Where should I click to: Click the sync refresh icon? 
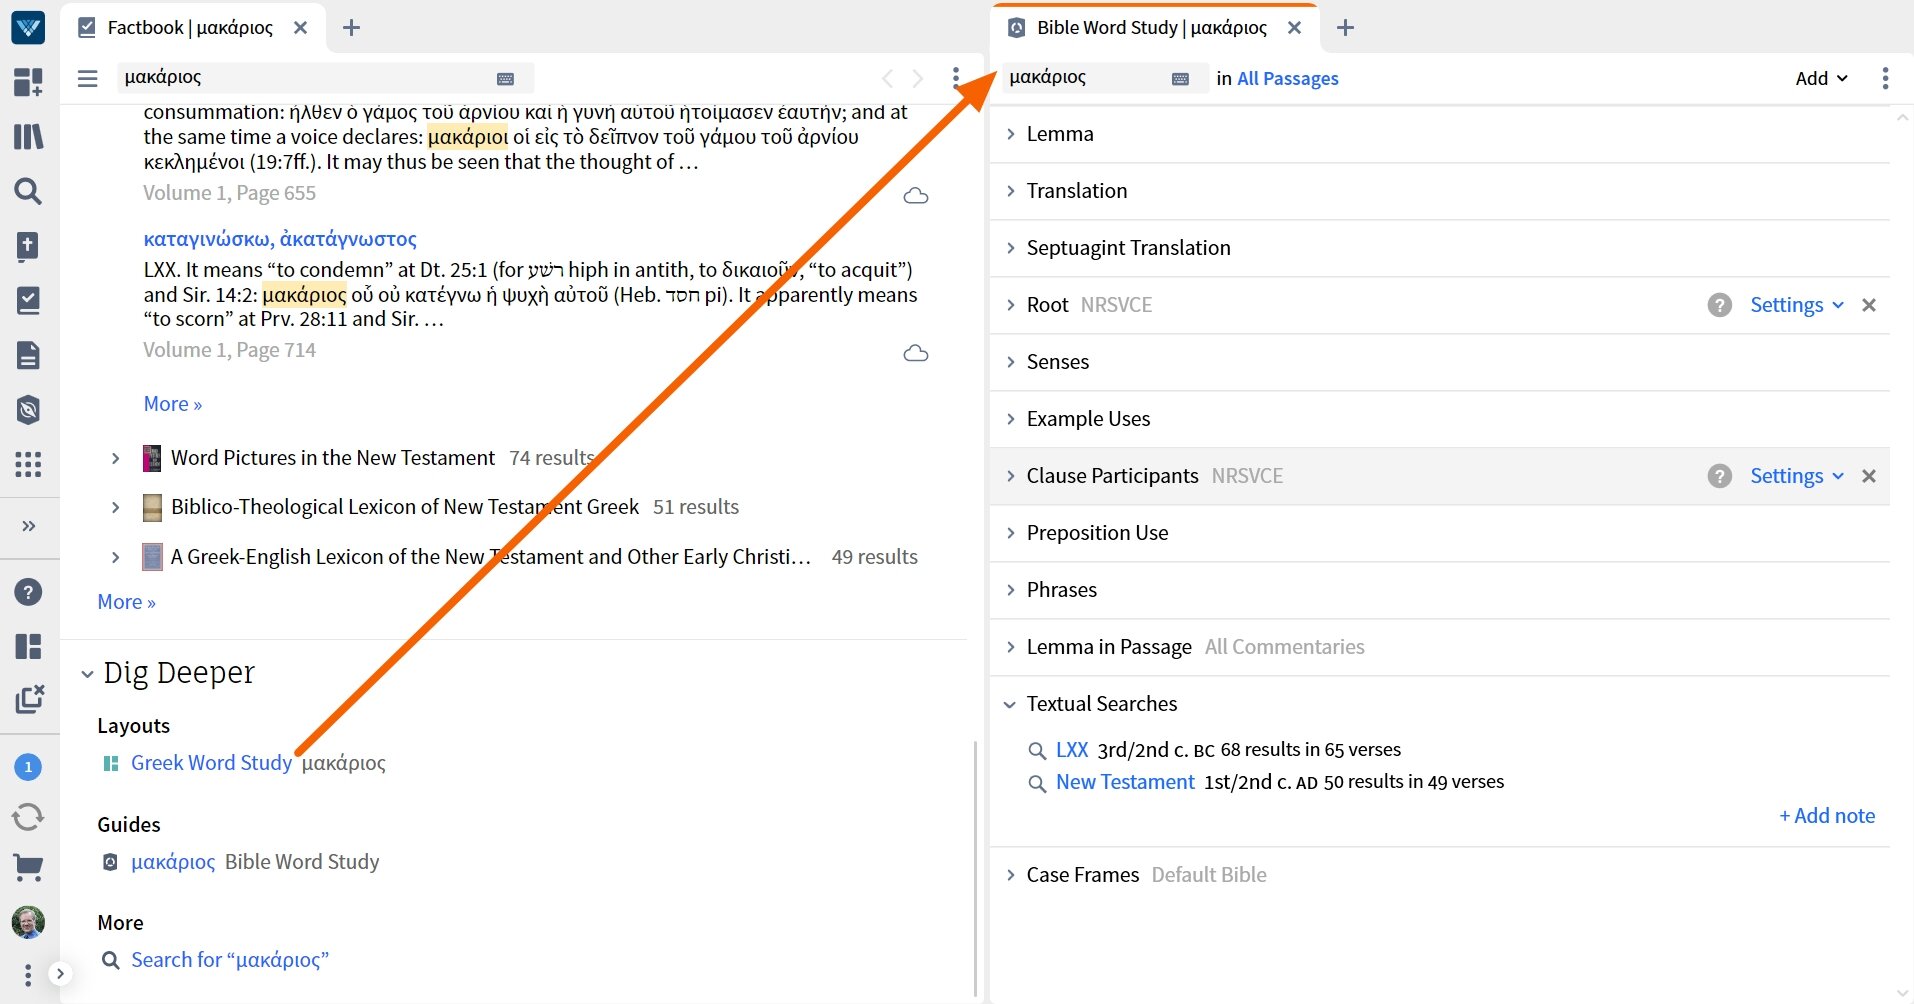(x=28, y=817)
